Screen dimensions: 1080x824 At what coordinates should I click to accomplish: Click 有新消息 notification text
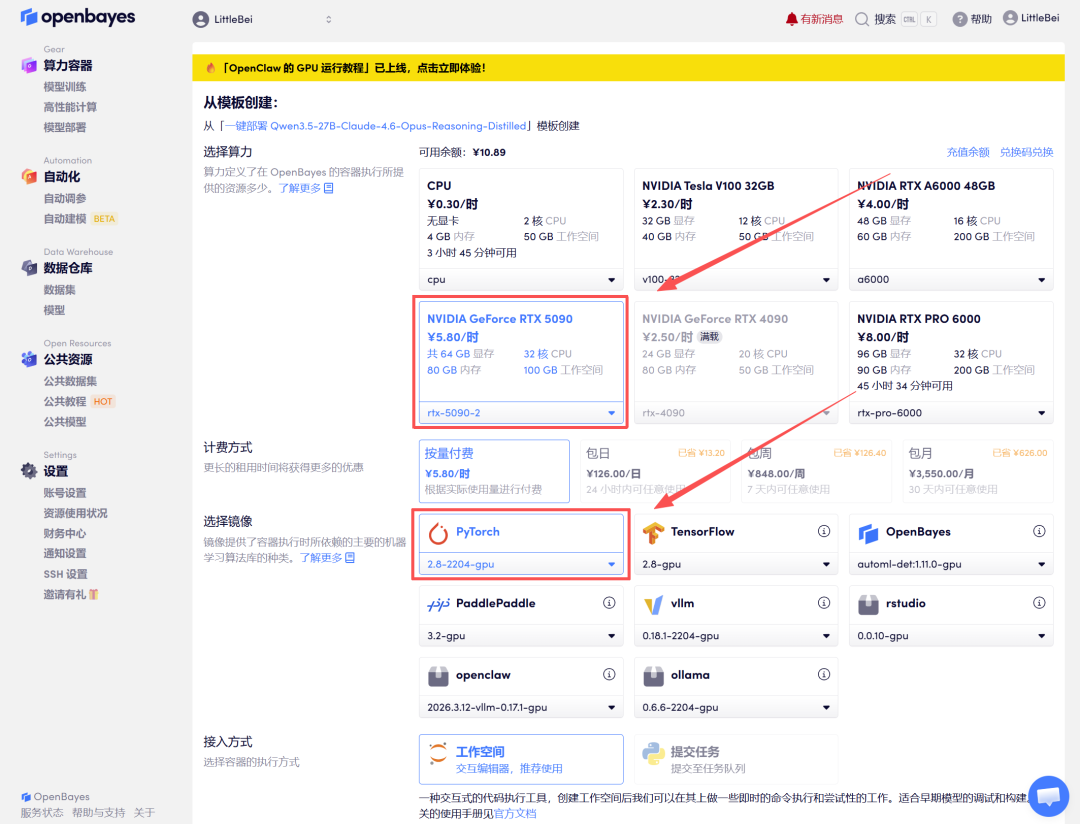click(822, 19)
